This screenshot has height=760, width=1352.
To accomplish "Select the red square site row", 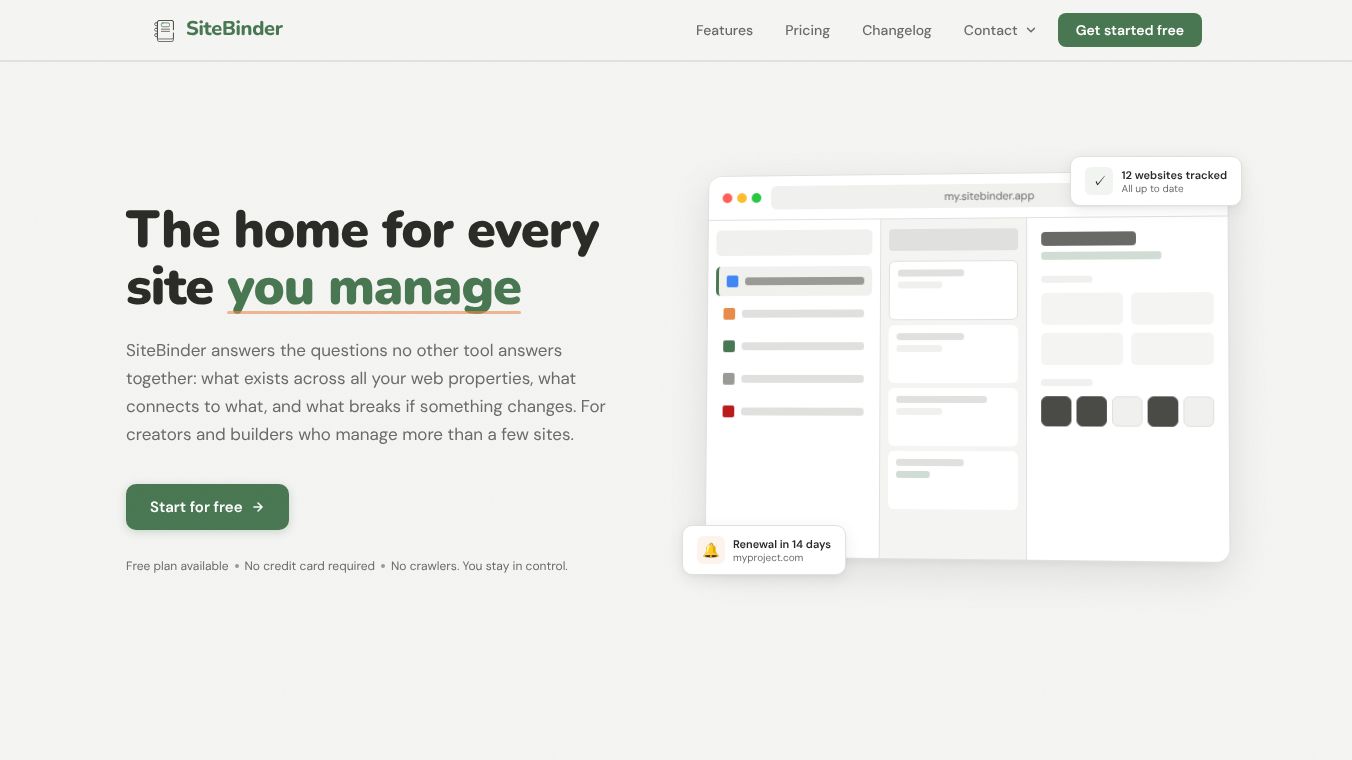I will pyautogui.click(x=794, y=411).
